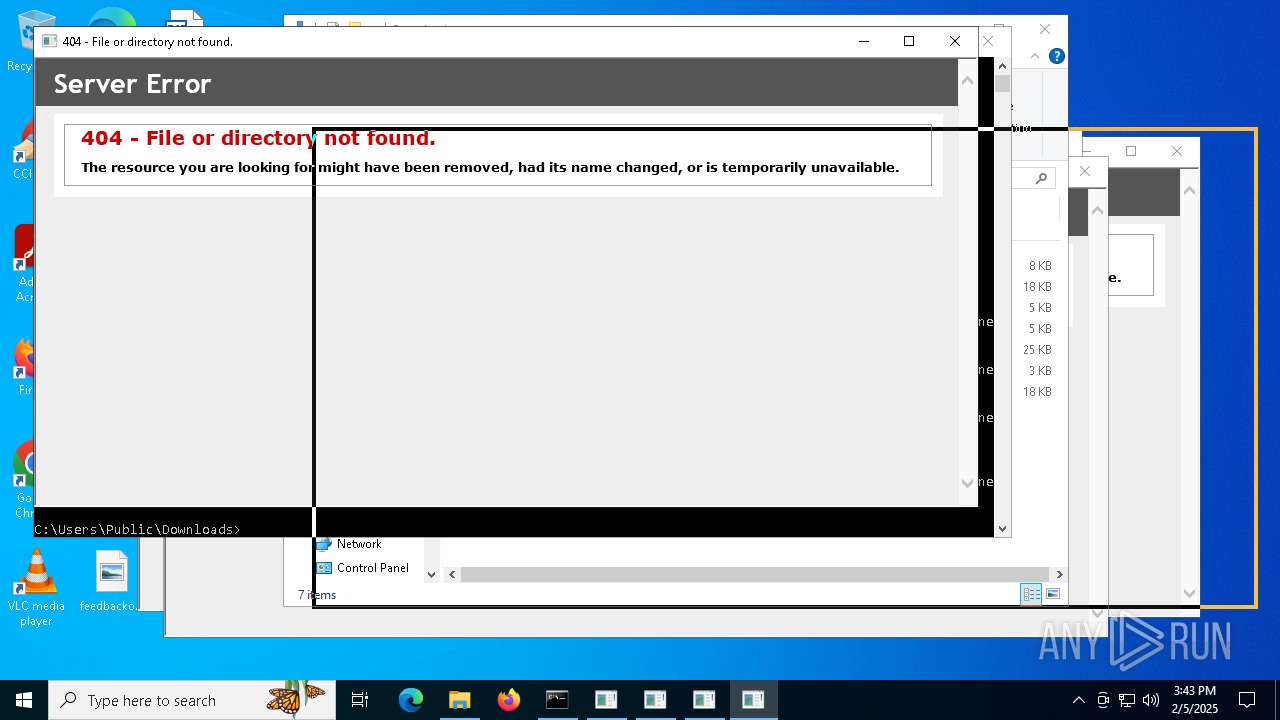Click File Explorer horizontal scrollbar right arrow
Viewport: 1280px width, 720px height.
coord(1059,574)
